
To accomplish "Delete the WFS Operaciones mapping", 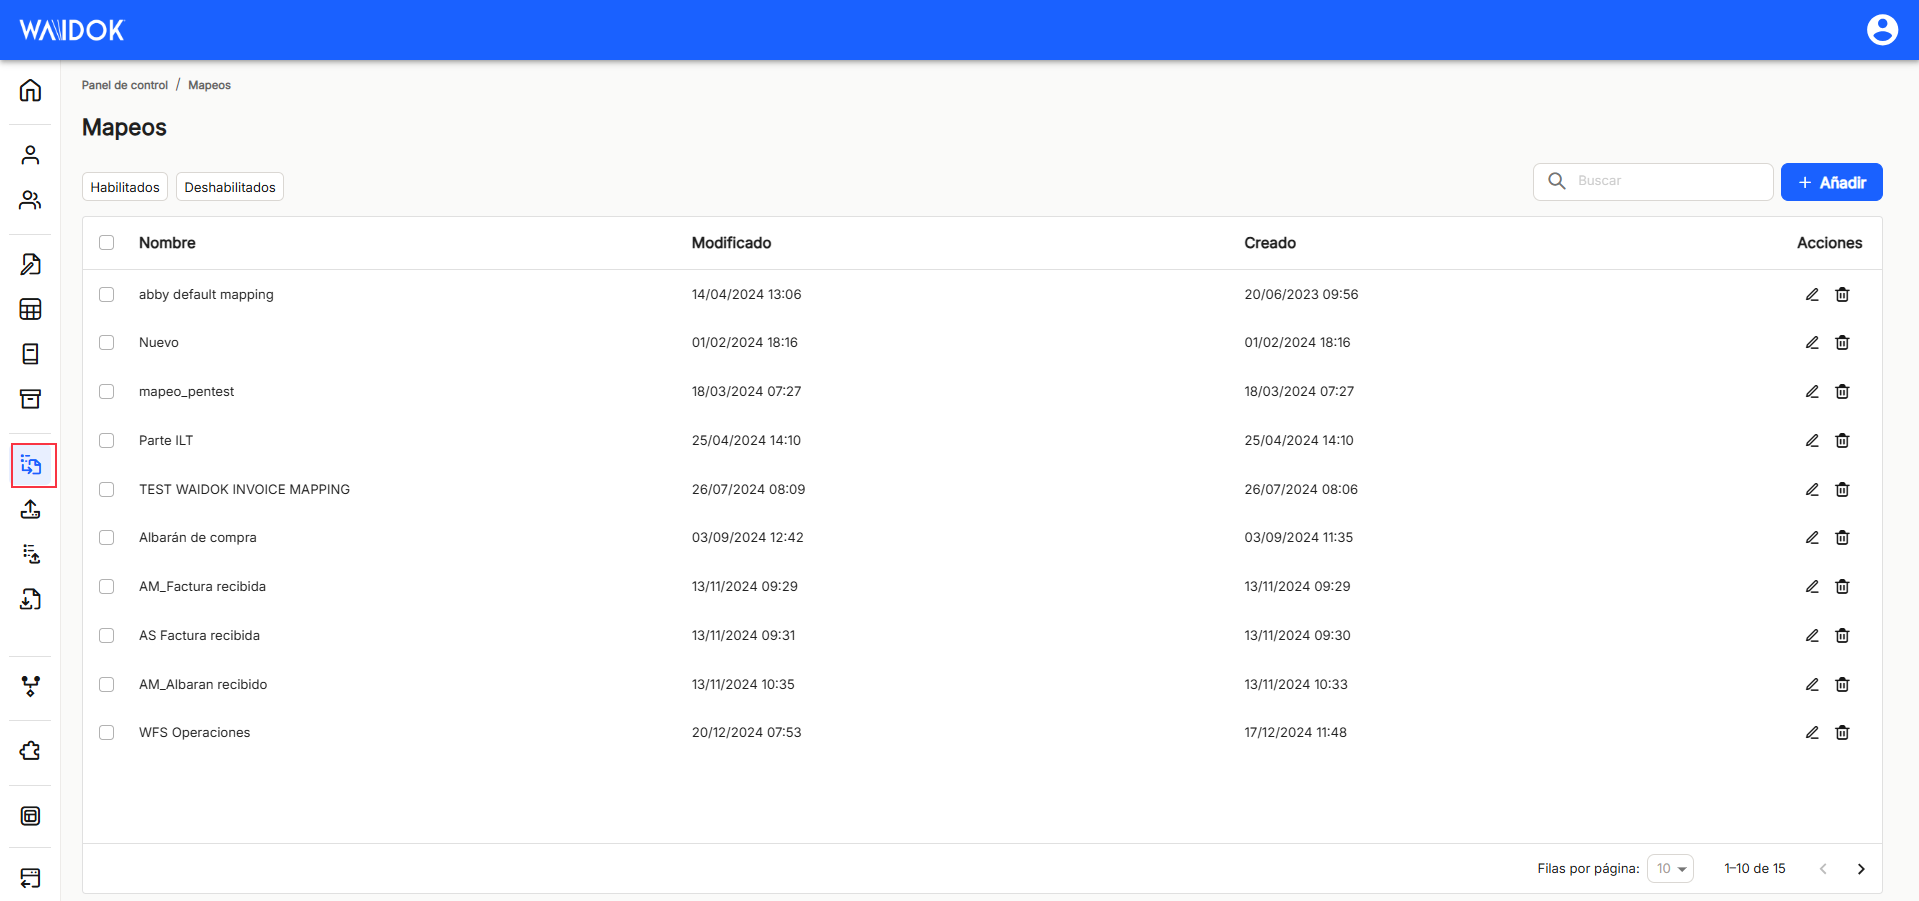I will [x=1842, y=732].
